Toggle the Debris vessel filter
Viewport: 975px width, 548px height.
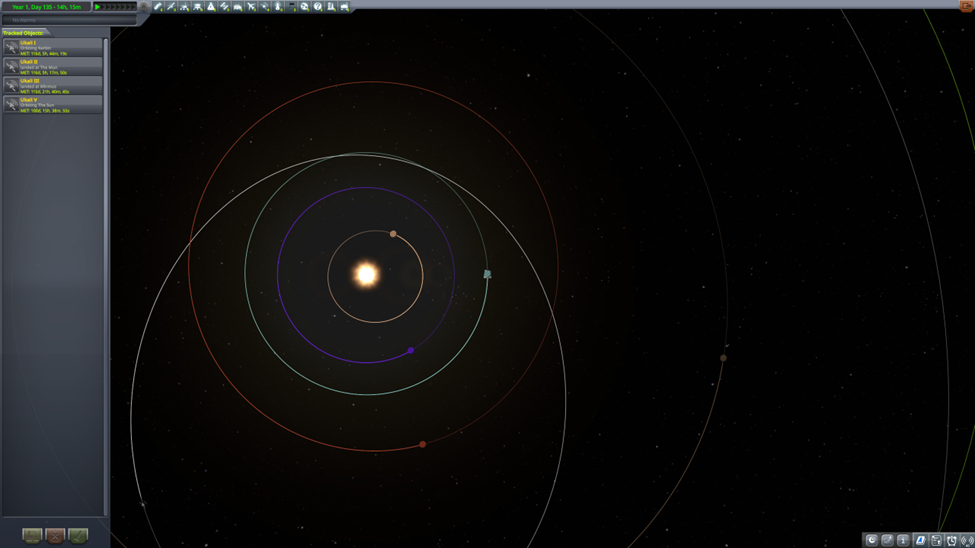pos(158,6)
